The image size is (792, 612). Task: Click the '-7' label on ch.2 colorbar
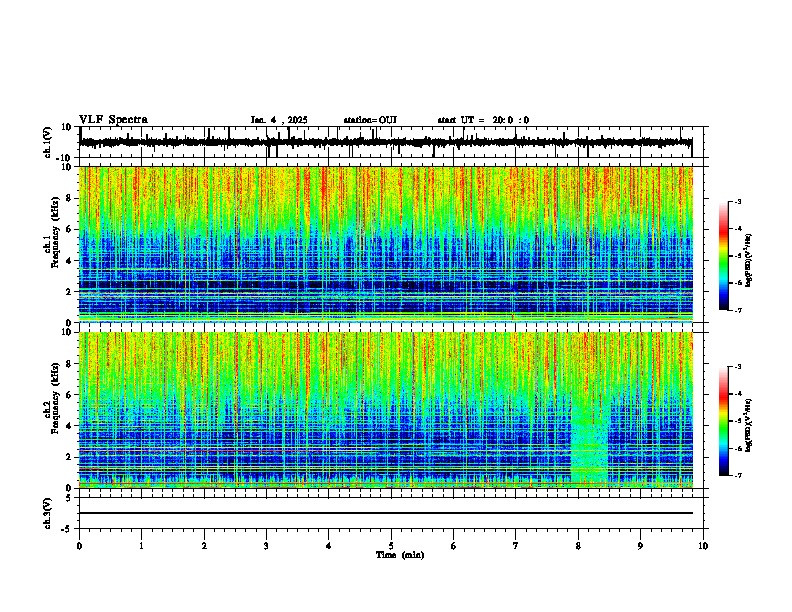click(x=737, y=476)
